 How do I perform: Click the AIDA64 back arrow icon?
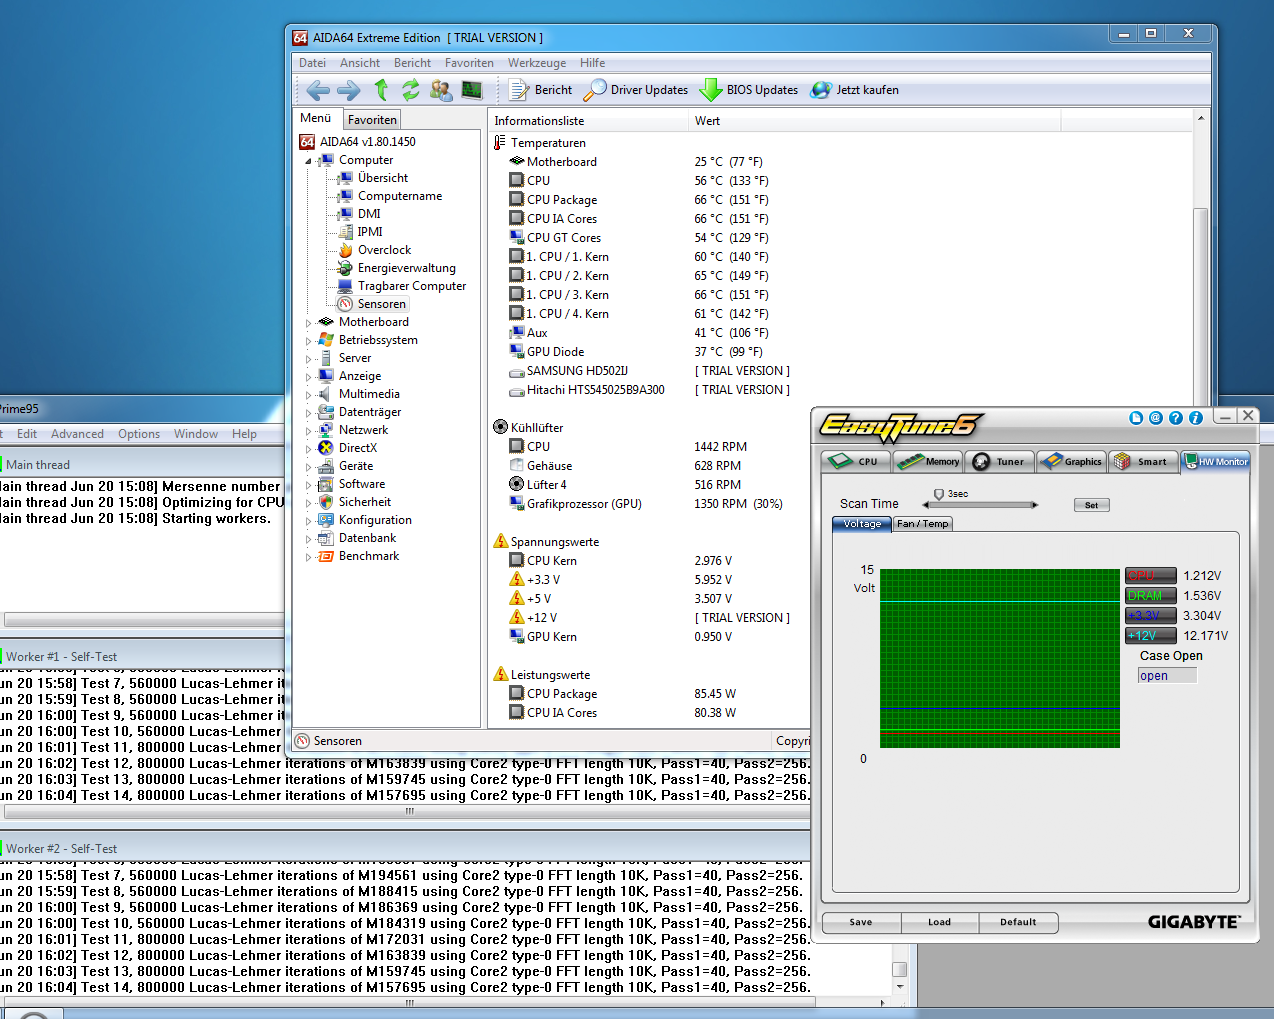pyautogui.click(x=318, y=90)
